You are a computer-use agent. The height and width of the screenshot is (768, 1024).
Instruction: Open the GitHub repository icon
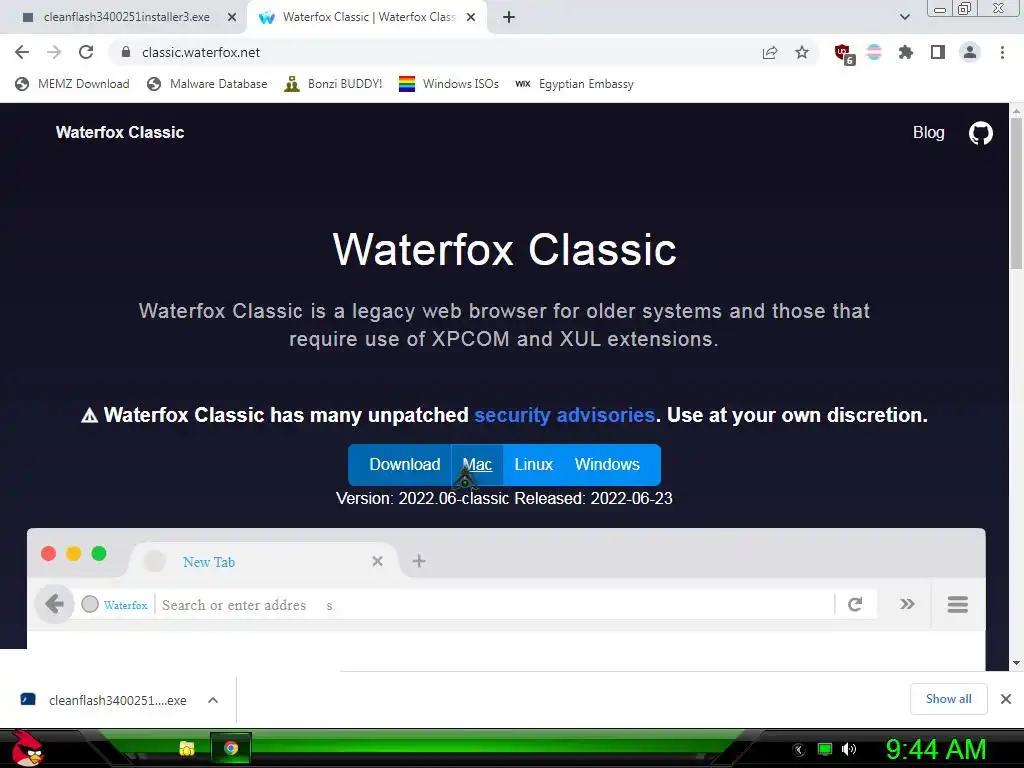pyautogui.click(x=980, y=133)
